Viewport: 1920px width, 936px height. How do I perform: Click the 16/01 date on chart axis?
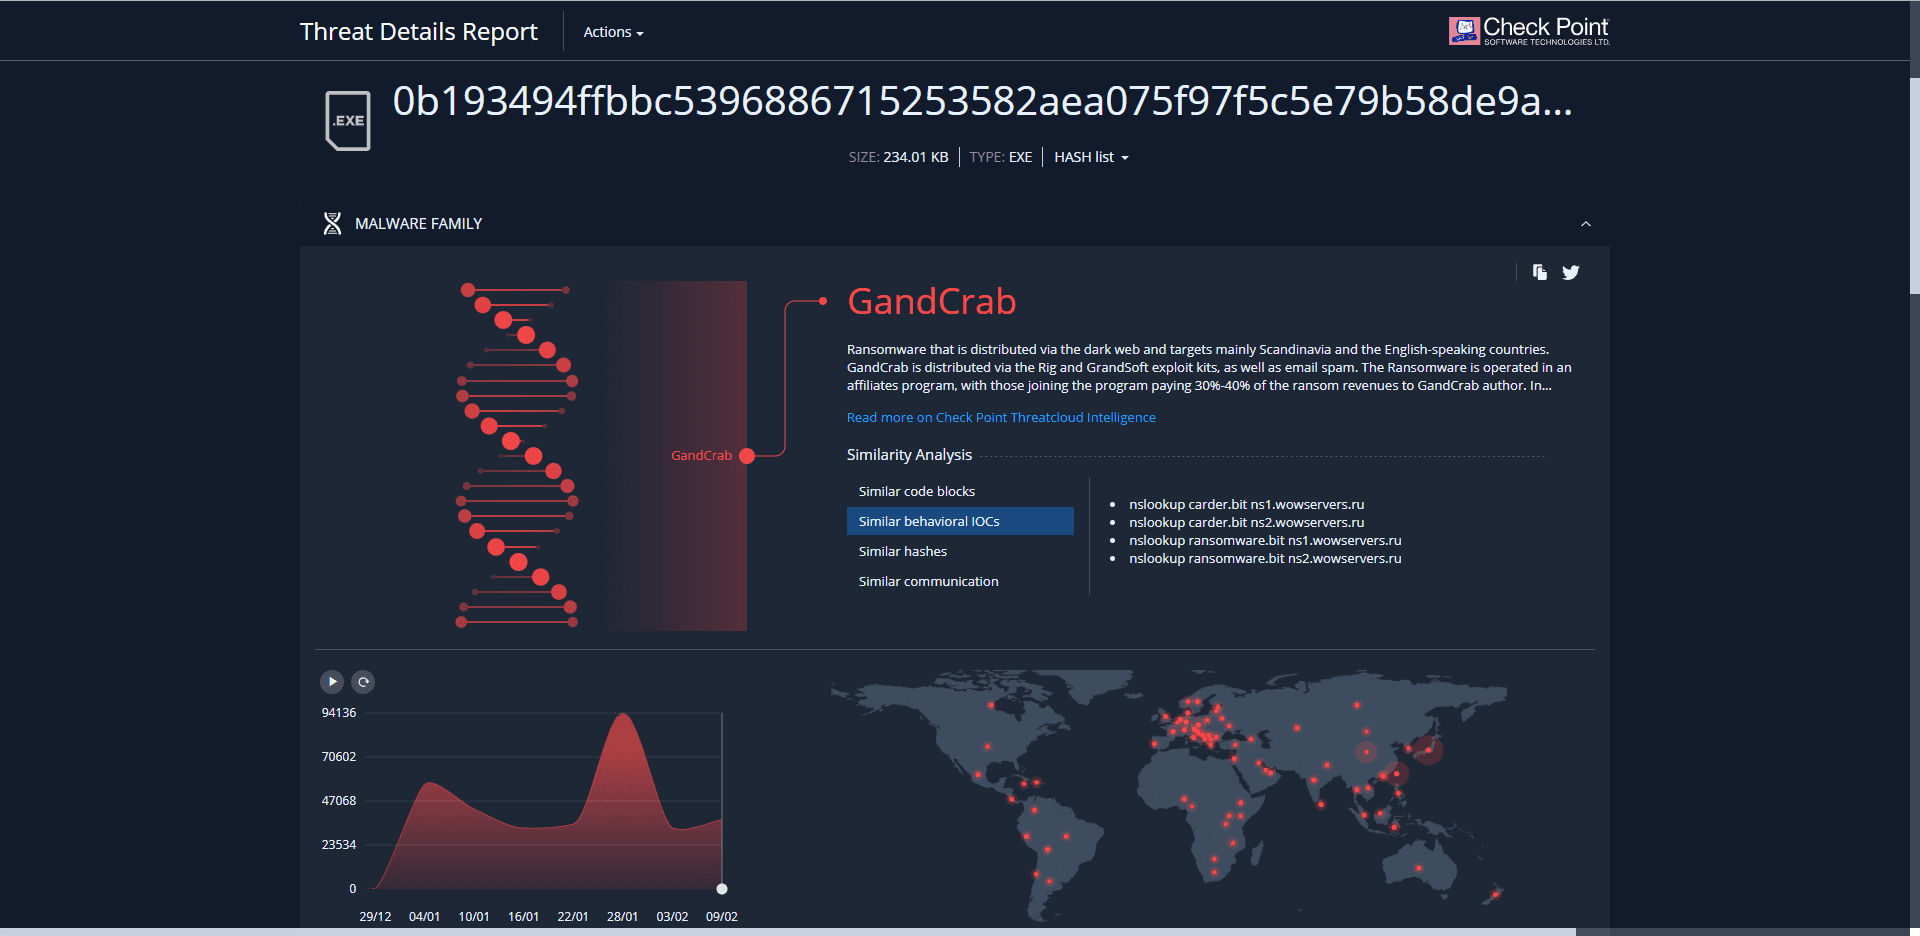(523, 917)
